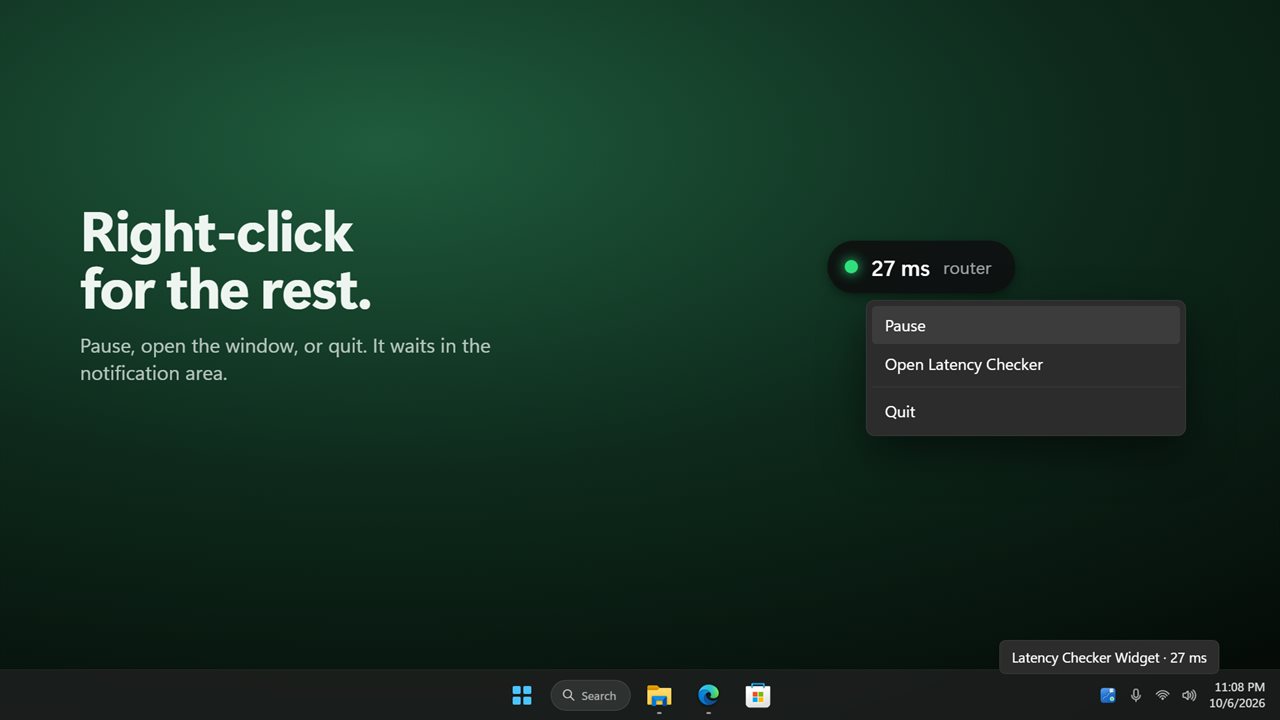Choose Open Latency Checker menu entry
1280x720 pixels.
[x=1025, y=365]
